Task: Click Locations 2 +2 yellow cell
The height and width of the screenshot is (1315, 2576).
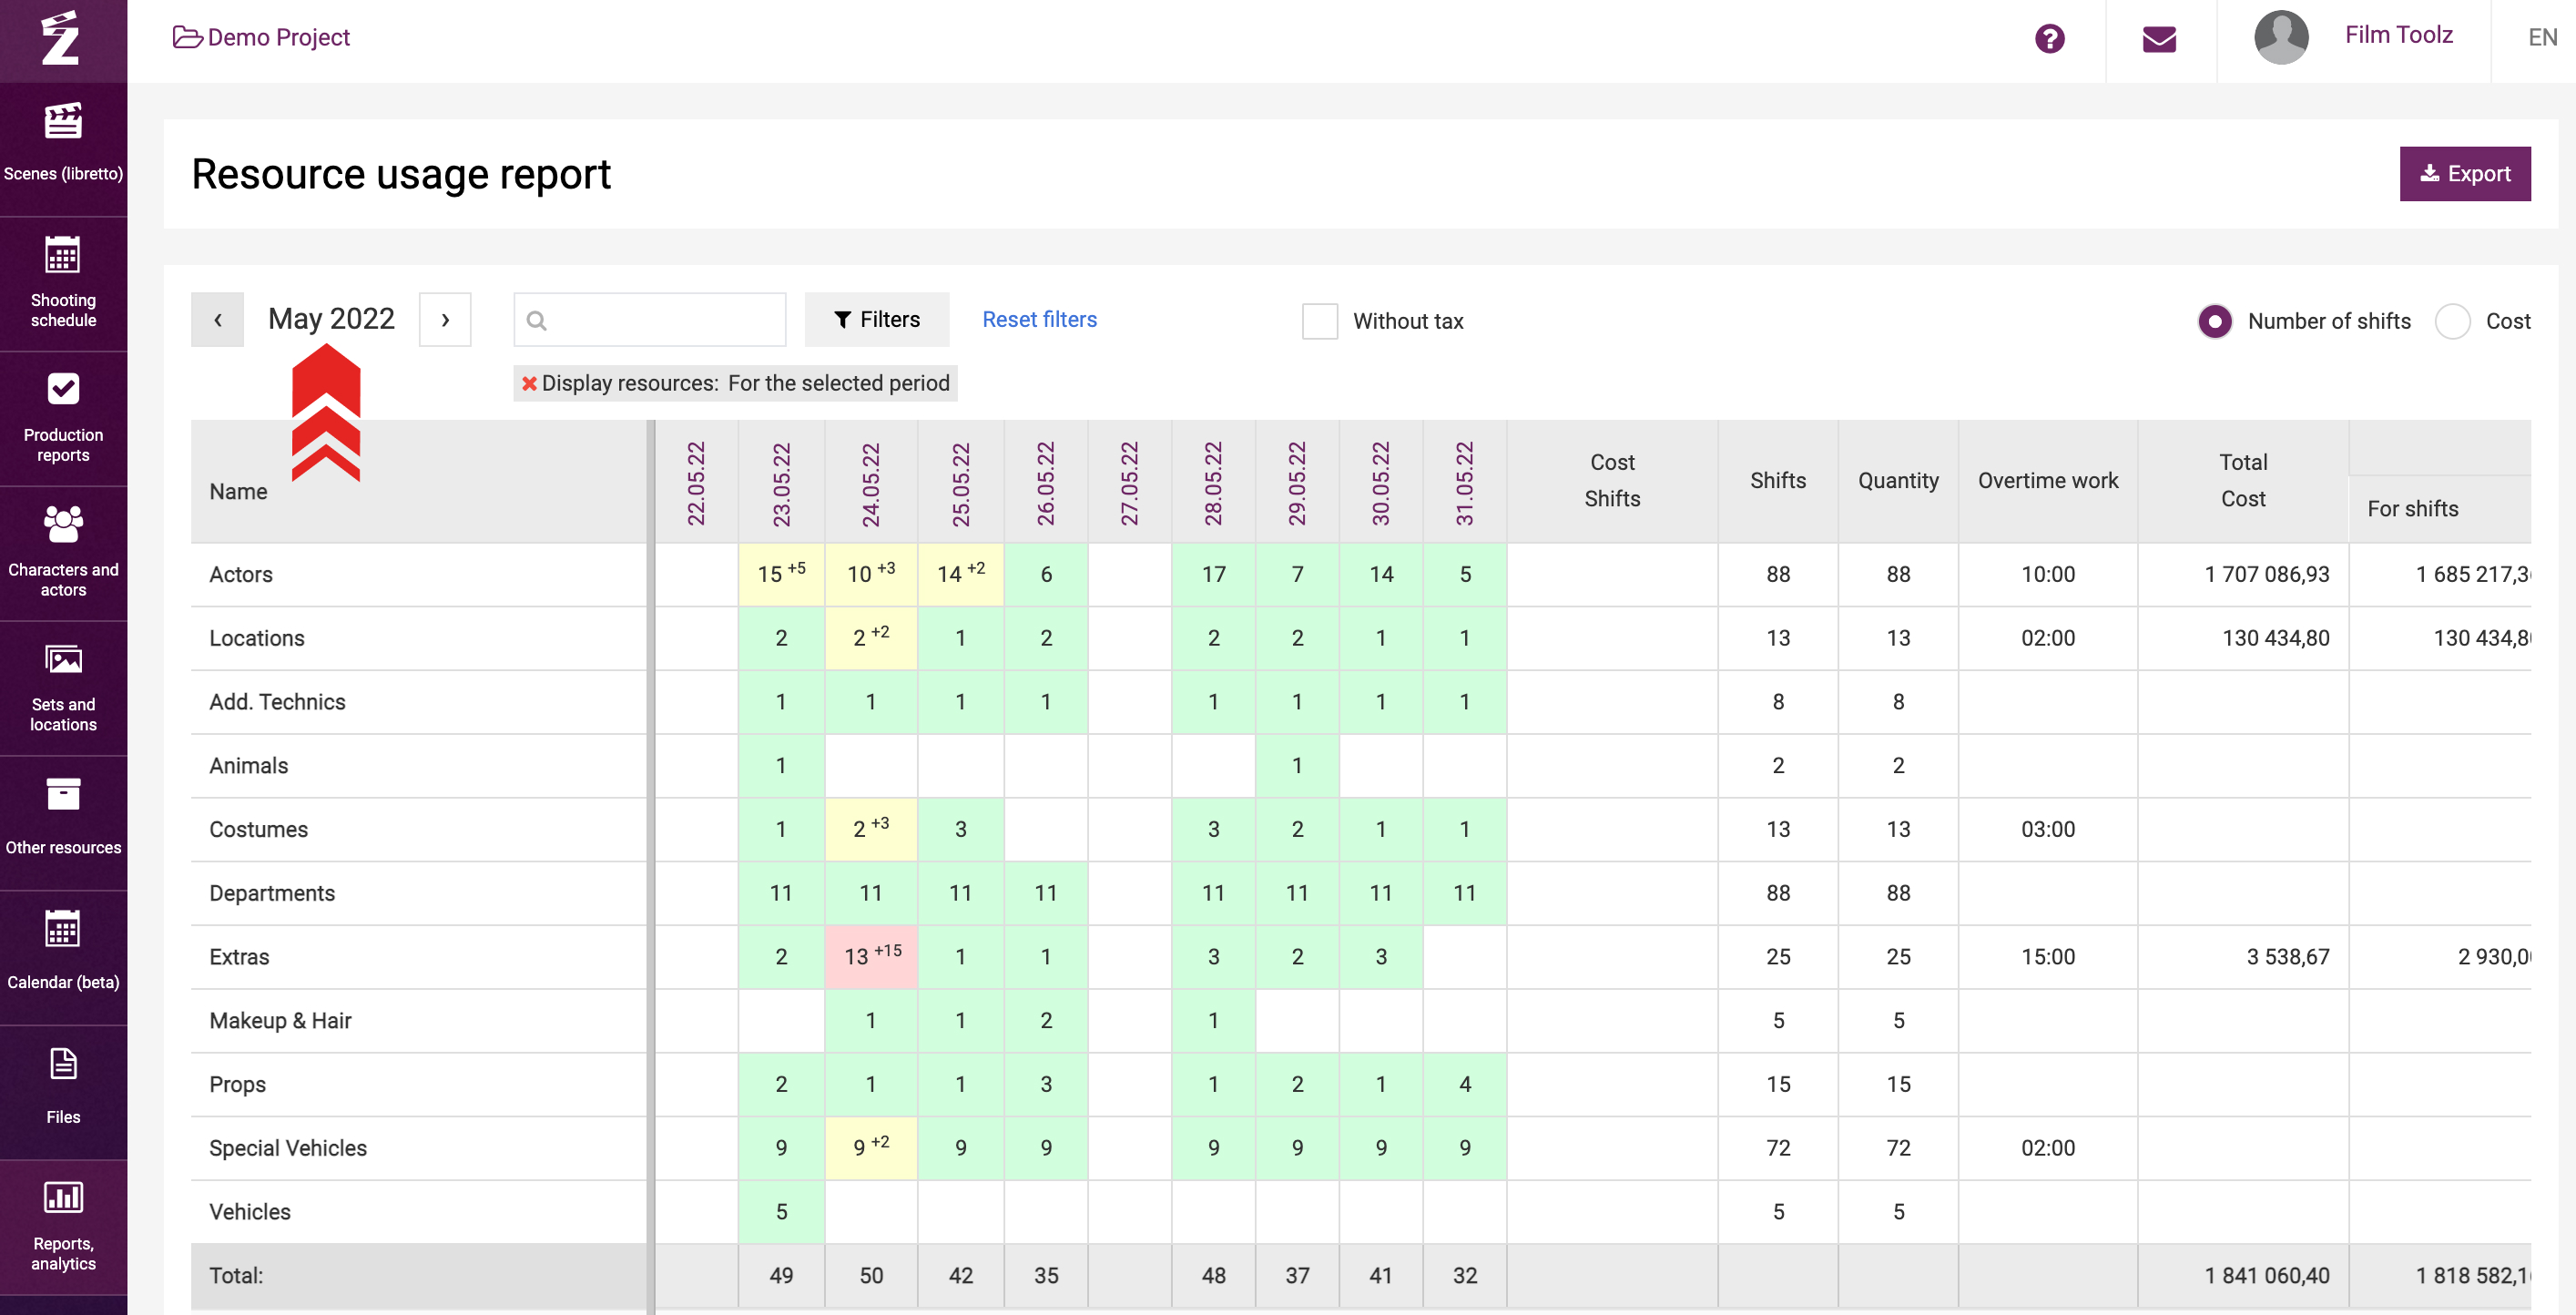Action: (871, 638)
